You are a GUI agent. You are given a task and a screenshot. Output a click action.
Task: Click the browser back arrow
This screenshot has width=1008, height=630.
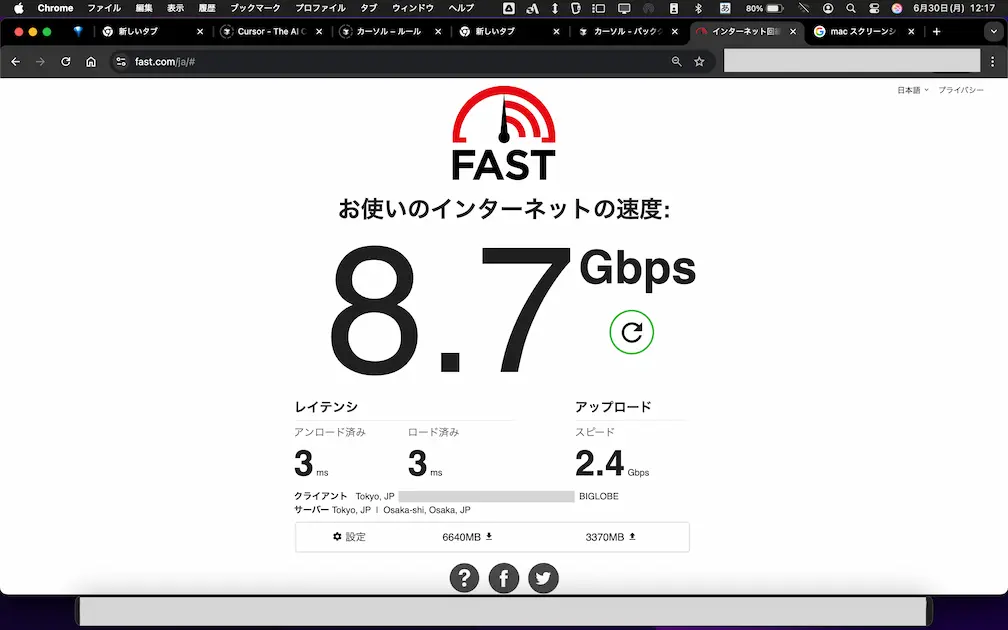tap(15, 62)
